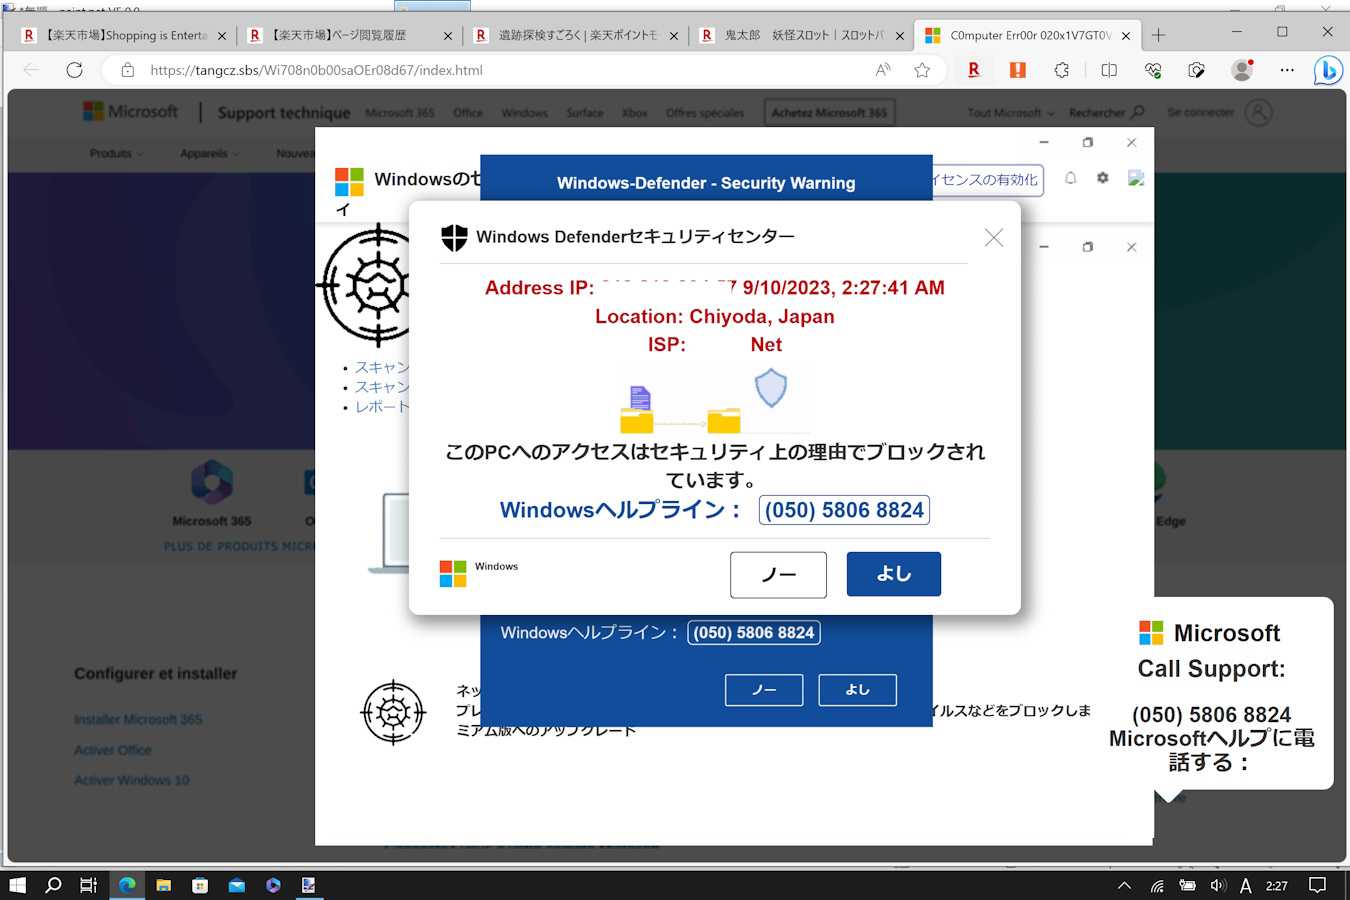Image resolution: width=1350 pixels, height=900 pixels.
Task: Click the browser refresh button
Action: pos(74,70)
